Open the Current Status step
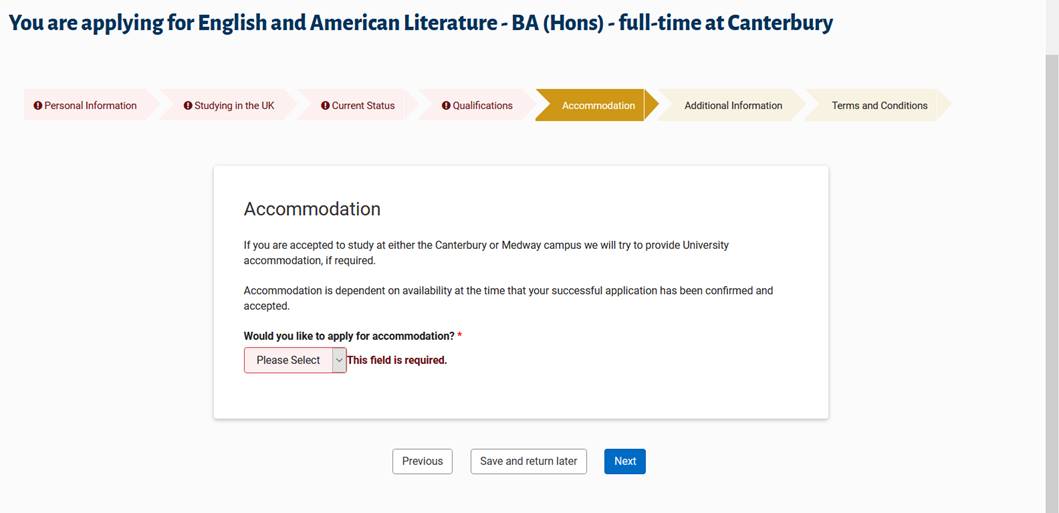Screen dimensions: 1059x513 tap(363, 106)
